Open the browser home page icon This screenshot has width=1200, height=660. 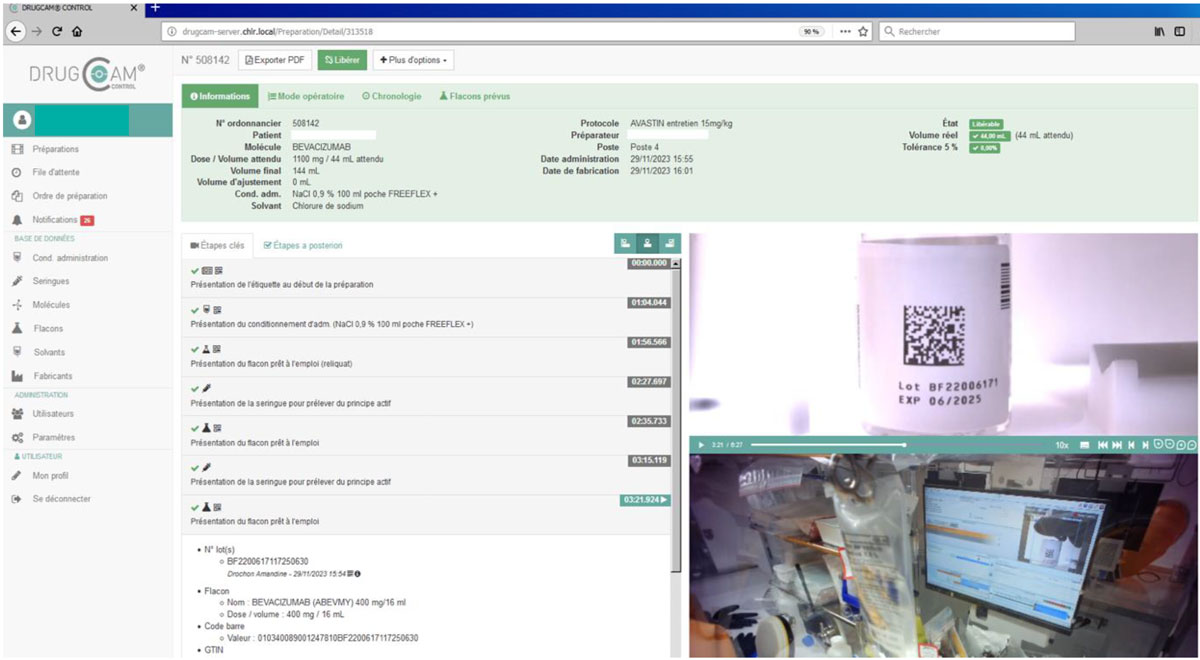[77, 32]
